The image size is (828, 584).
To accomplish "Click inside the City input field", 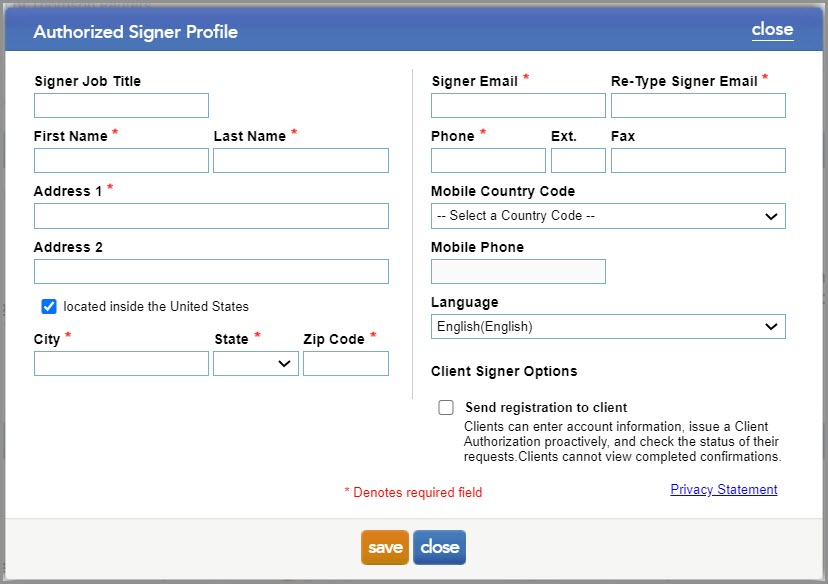I will pyautogui.click(x=120, y=363).
